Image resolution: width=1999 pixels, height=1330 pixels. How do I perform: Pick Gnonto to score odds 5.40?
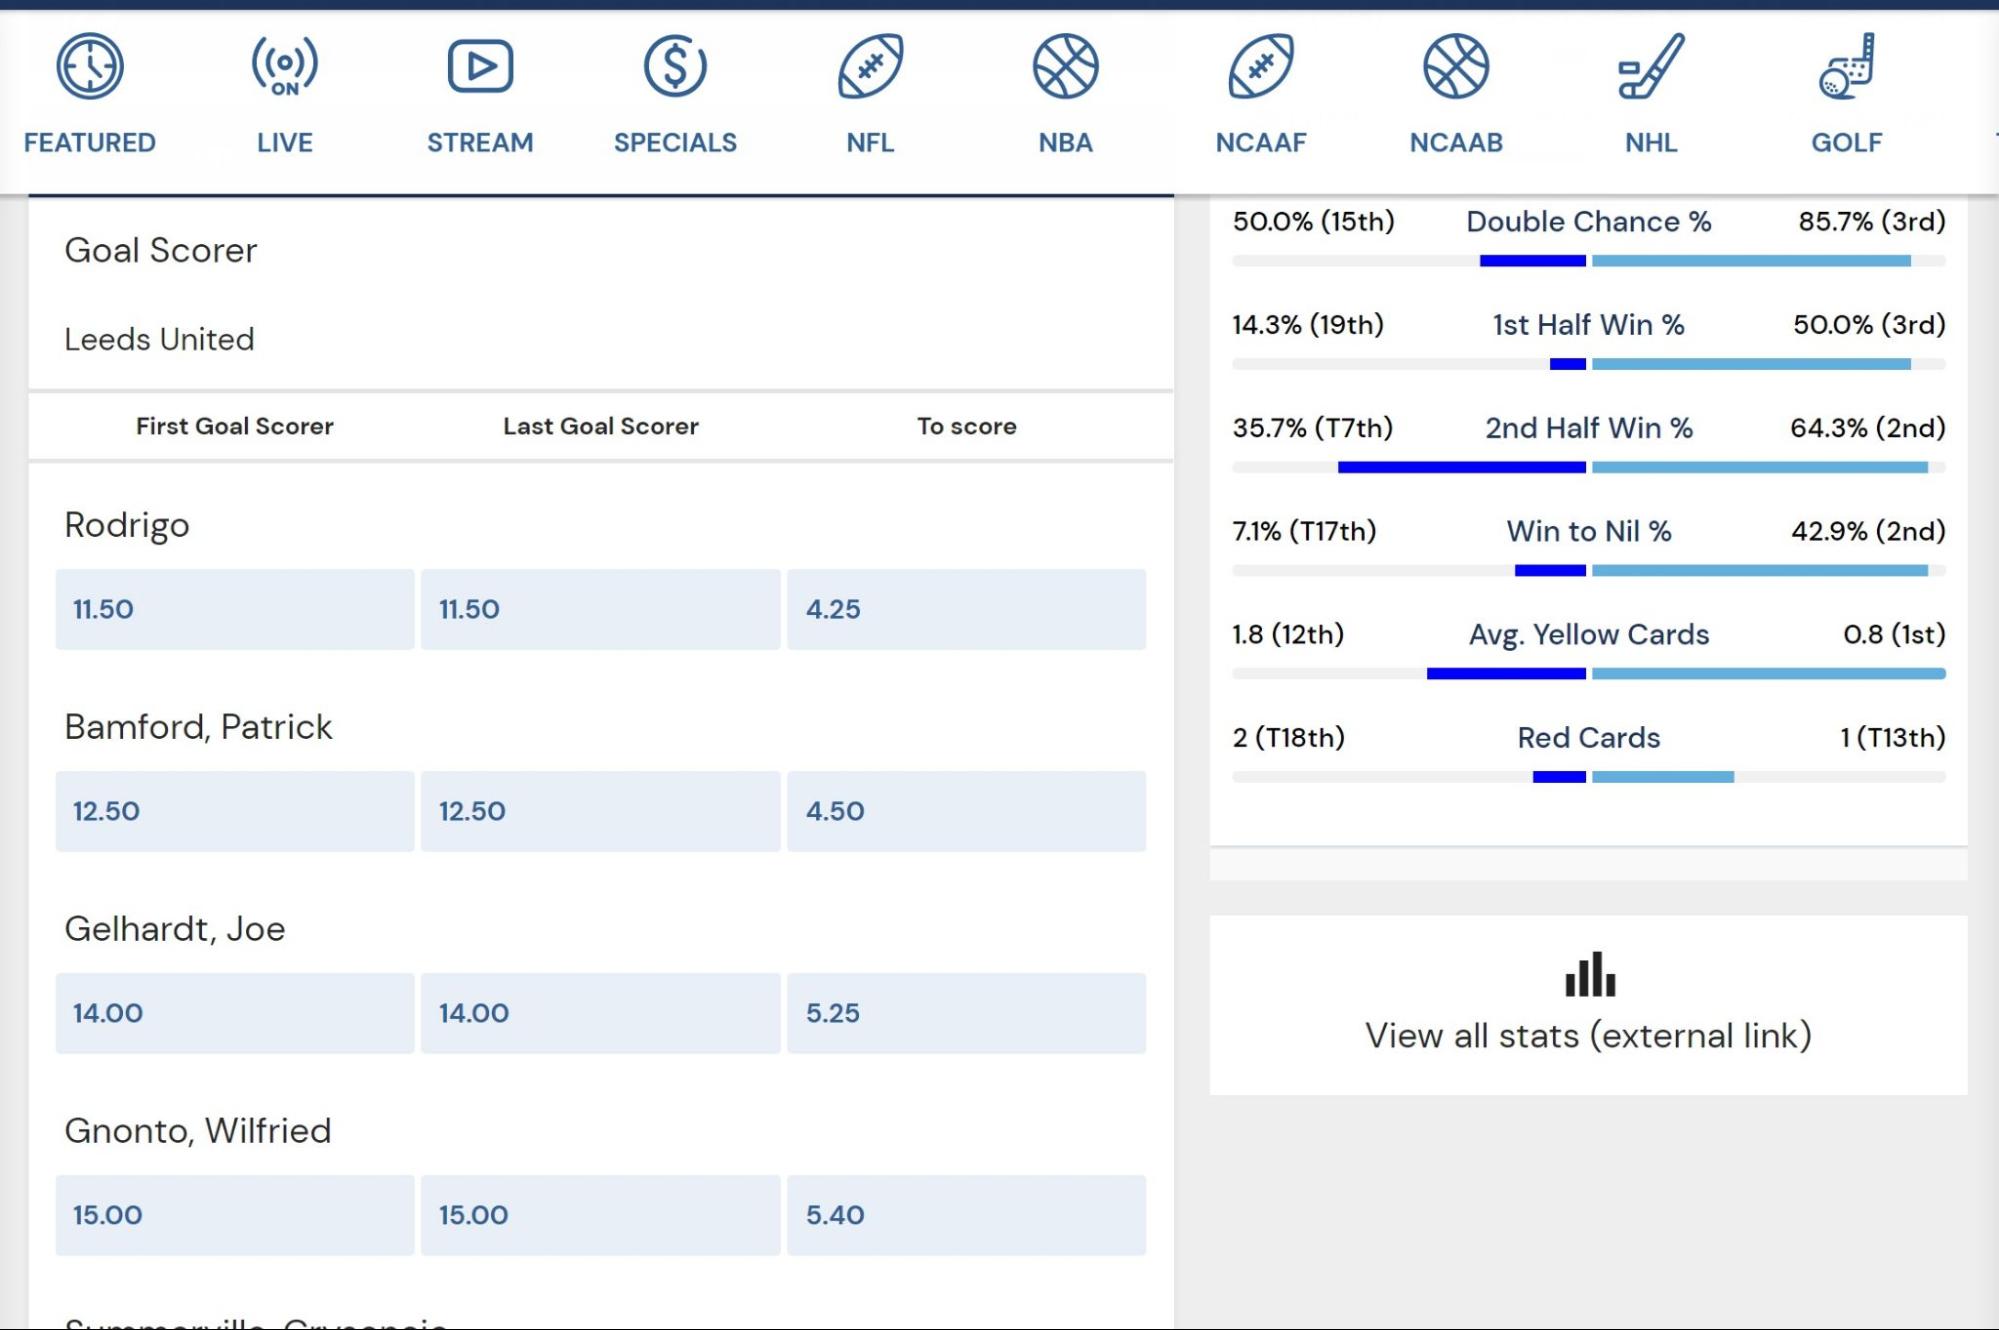click(966, 1215)
